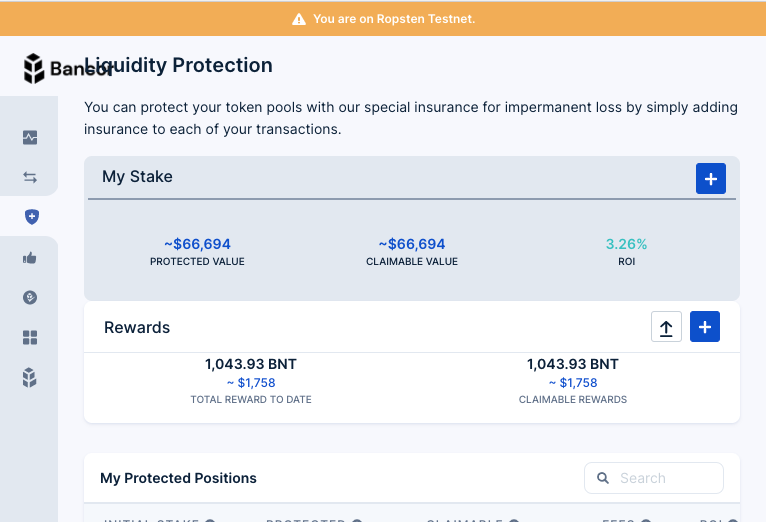Screen dimensions: 766x522
Task: Add a stake with the My Stake plus button
Action: click(710, 179)
